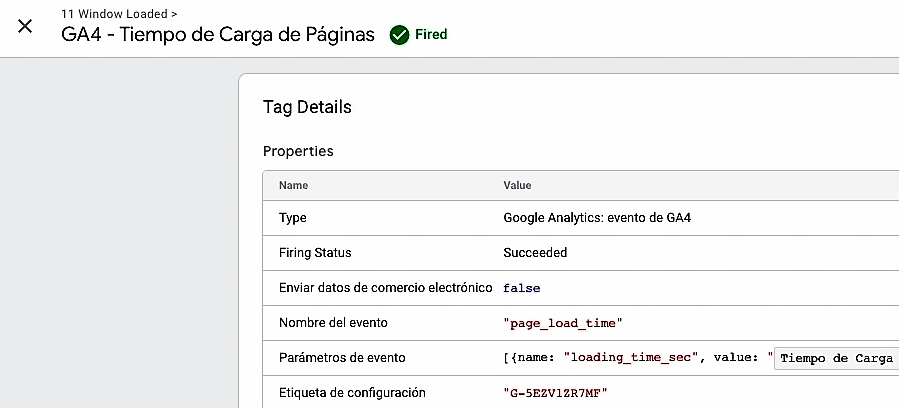Click the green Fired checkmark icon

pyautogui.click(x=399, y=35)
